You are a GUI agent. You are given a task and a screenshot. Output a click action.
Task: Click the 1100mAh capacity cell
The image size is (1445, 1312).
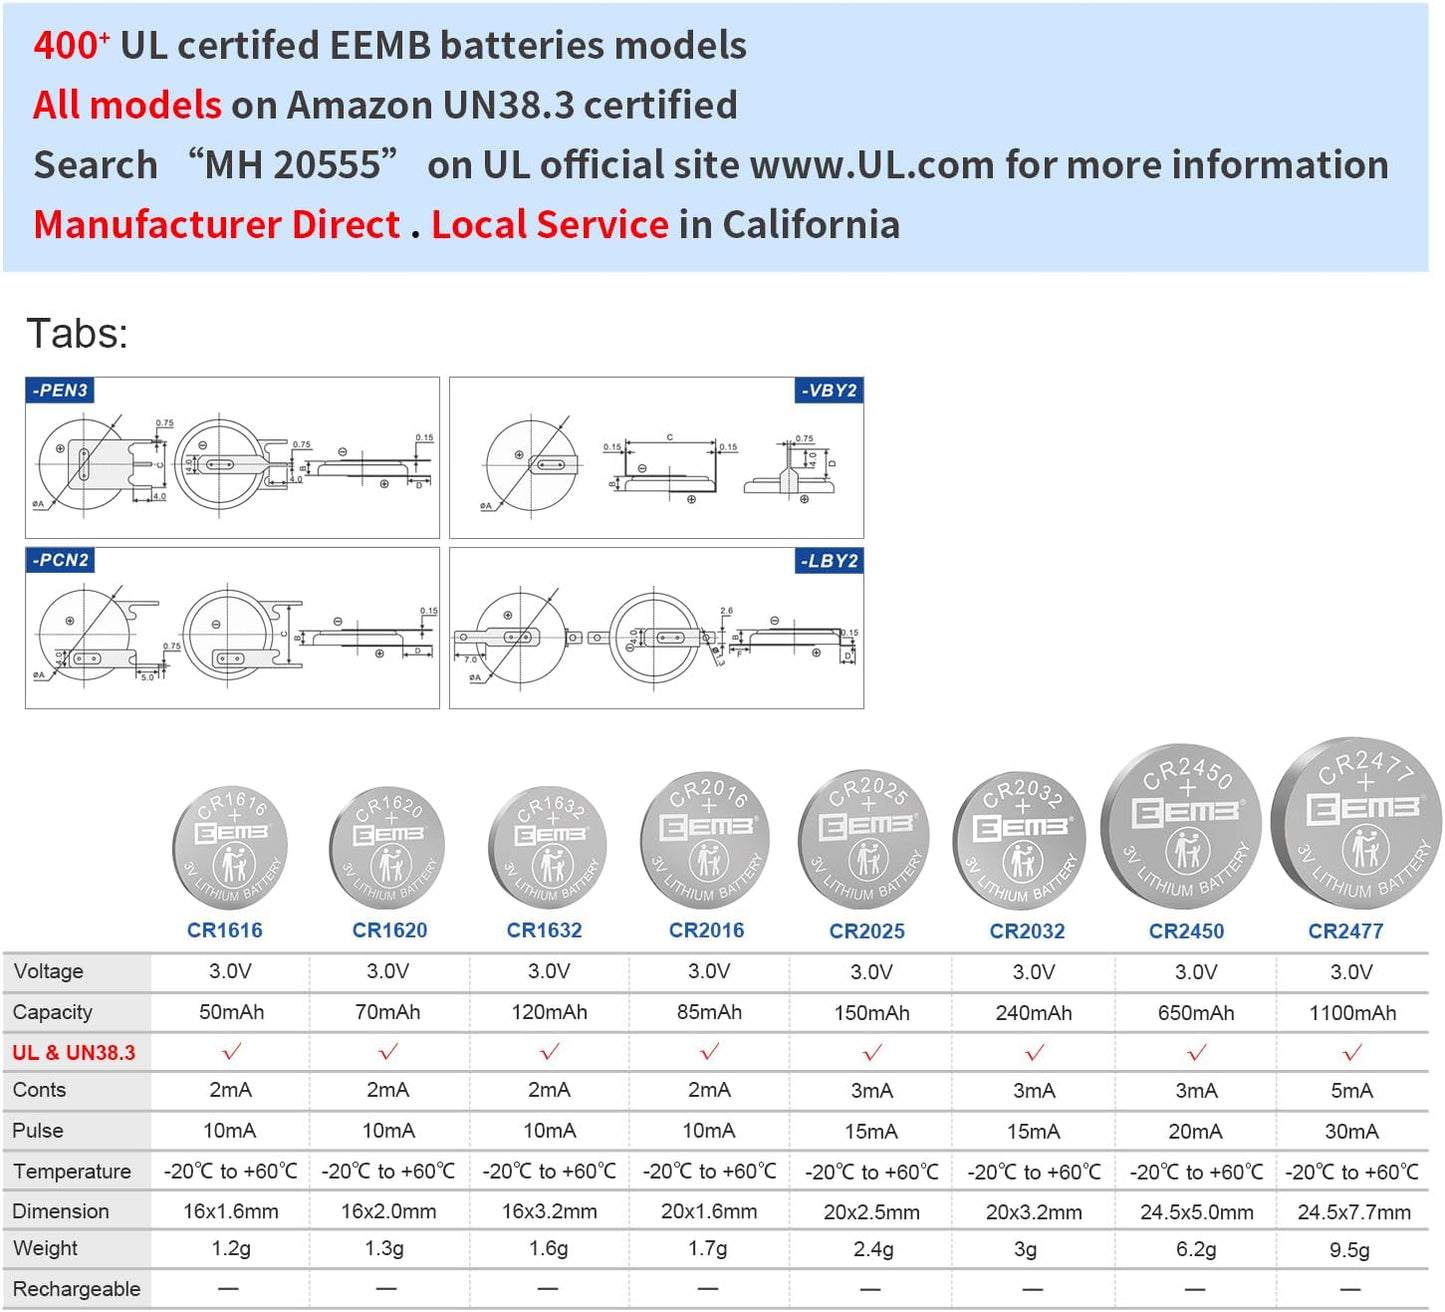(x=1352, y=1013)
